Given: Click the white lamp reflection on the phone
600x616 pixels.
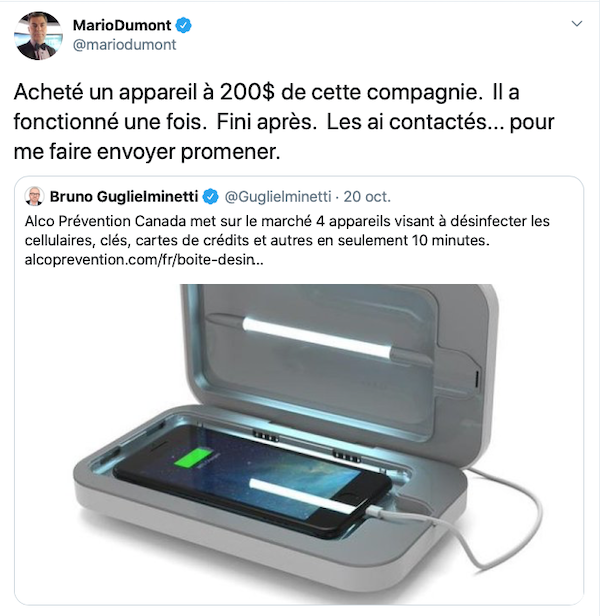Looking at the screenshot, I should 303,496.
